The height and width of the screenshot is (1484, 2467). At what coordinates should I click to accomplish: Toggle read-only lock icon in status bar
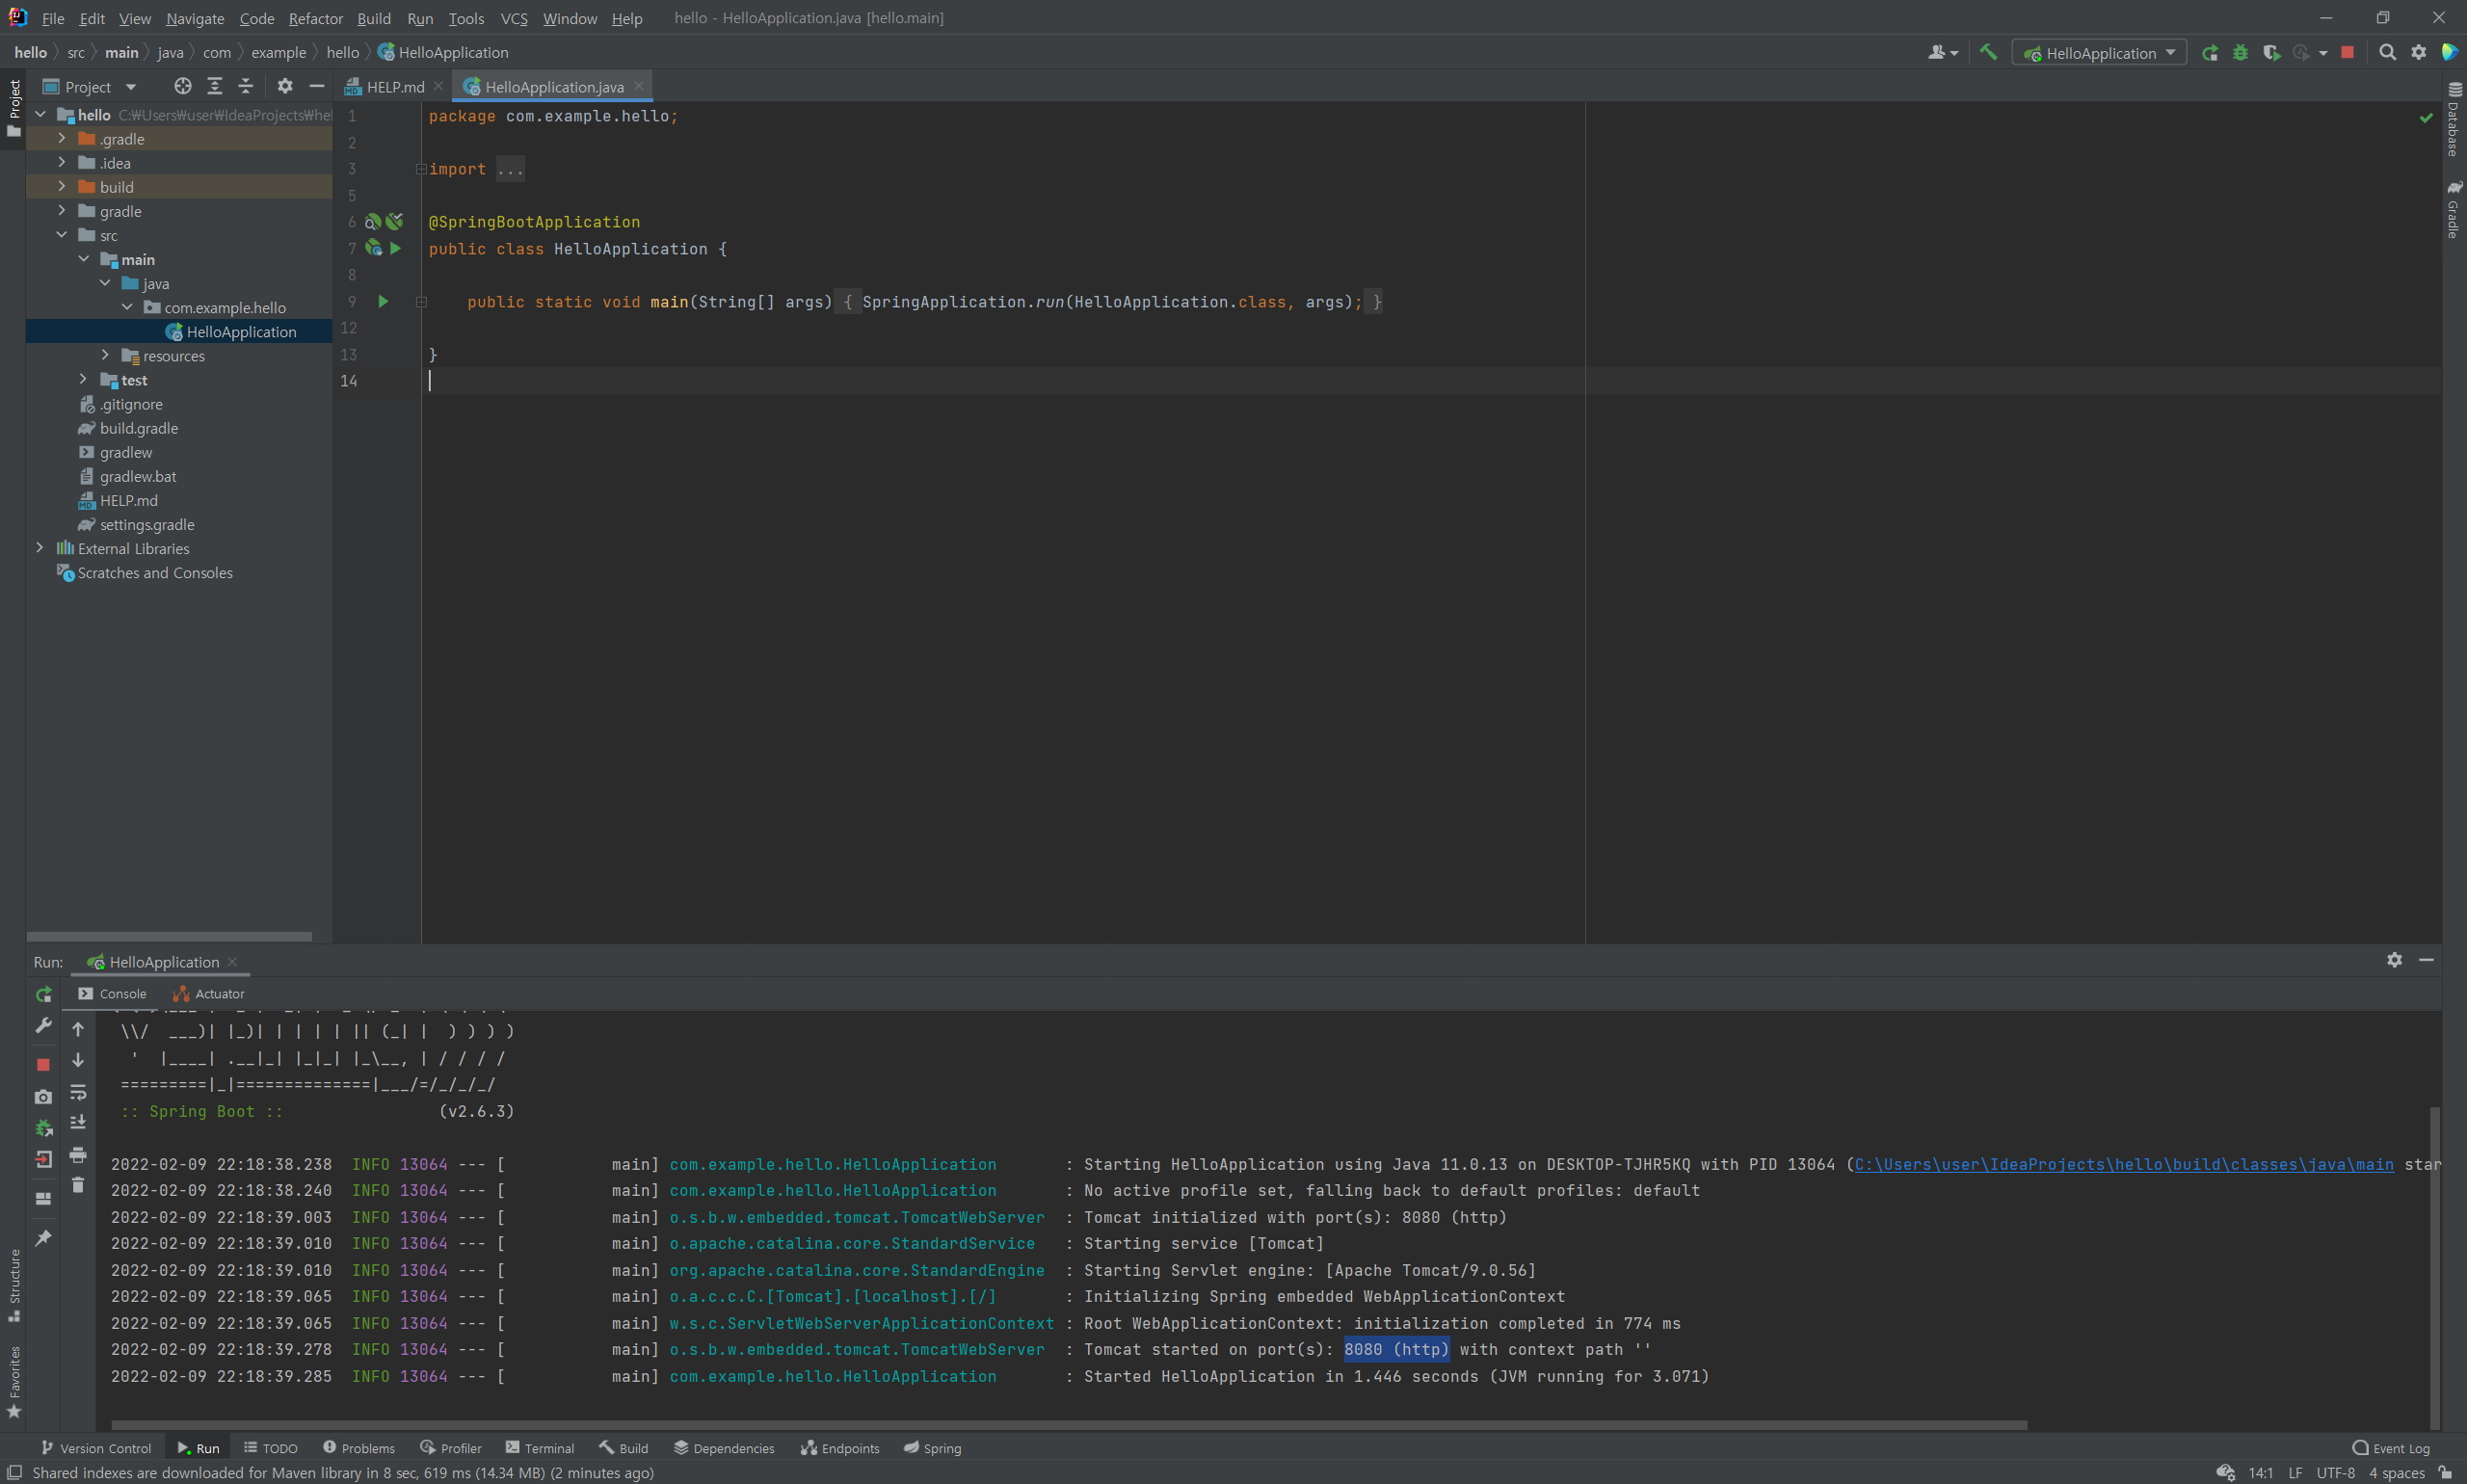(2444, 1472)
